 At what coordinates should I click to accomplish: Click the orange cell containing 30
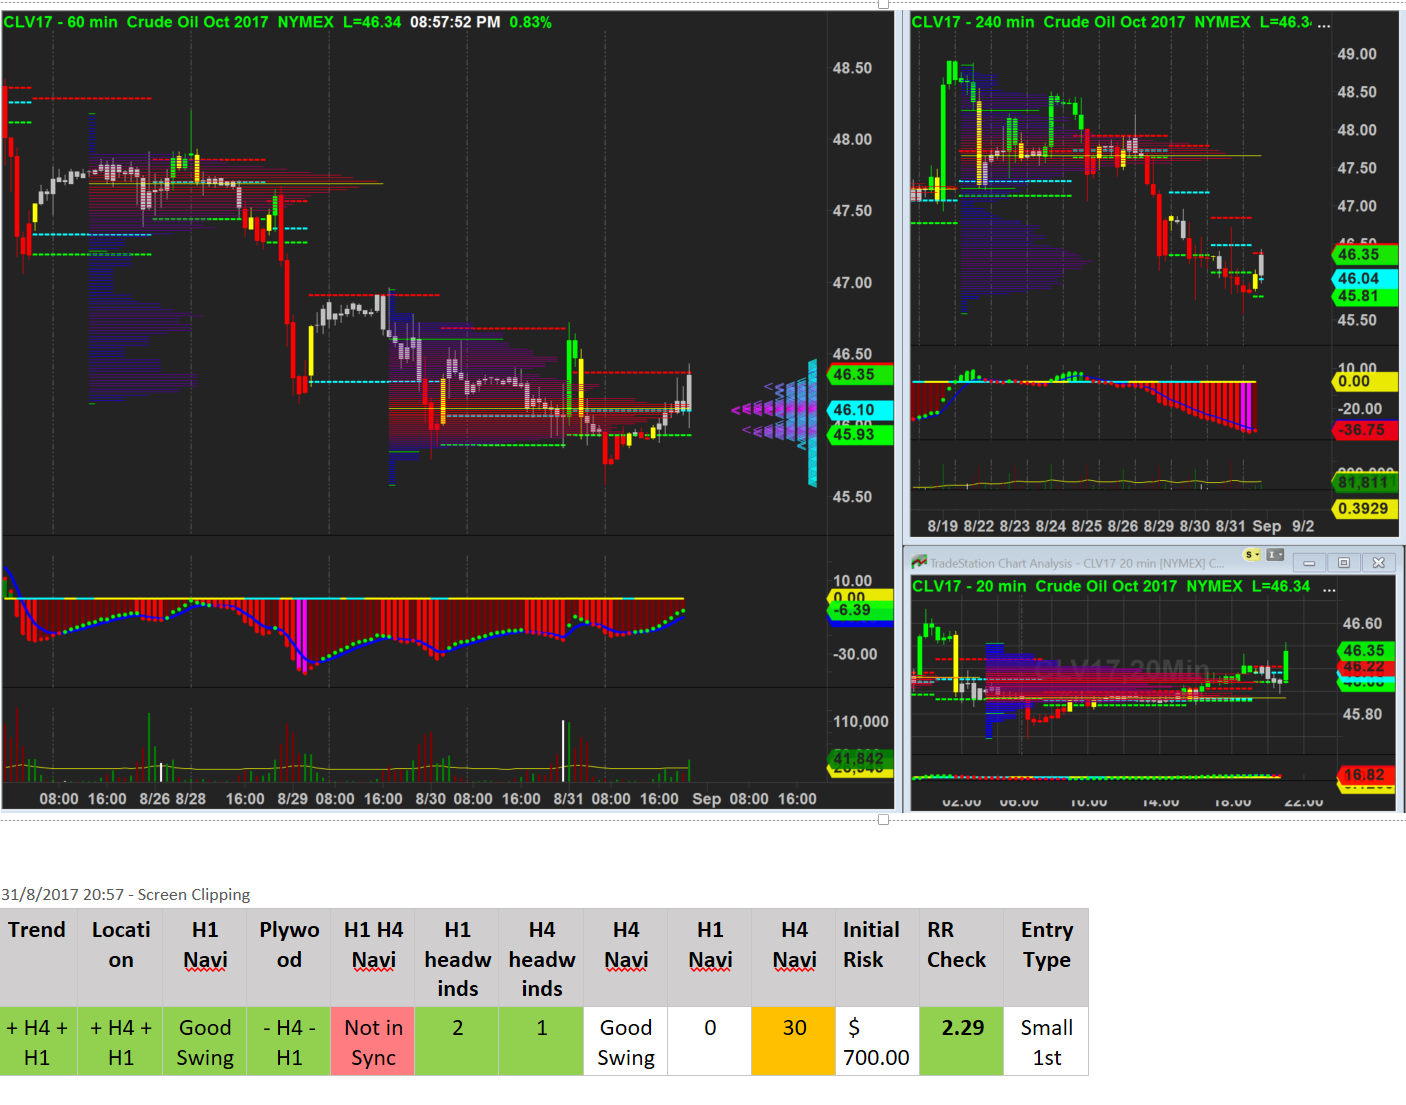(x=793, y=1042)
